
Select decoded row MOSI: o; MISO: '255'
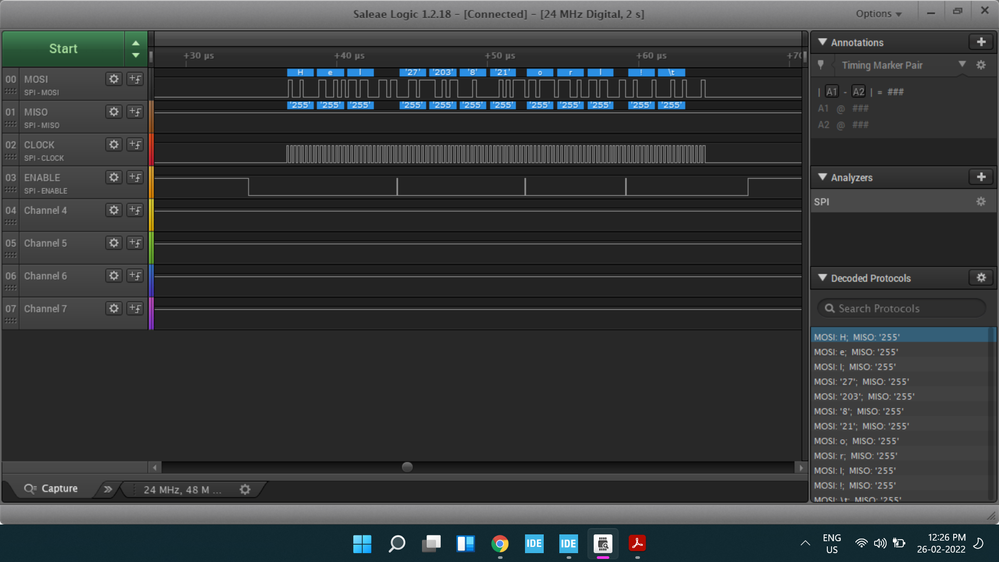(902, 441)
